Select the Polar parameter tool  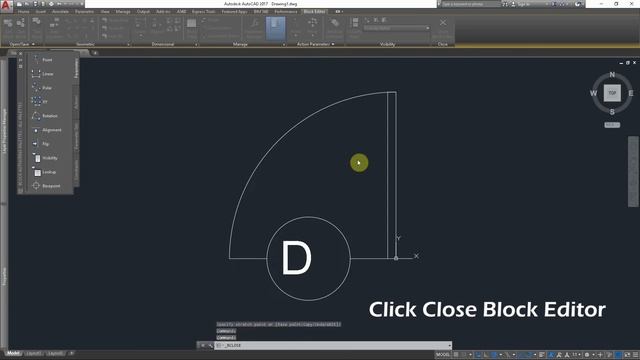[42, 88]
